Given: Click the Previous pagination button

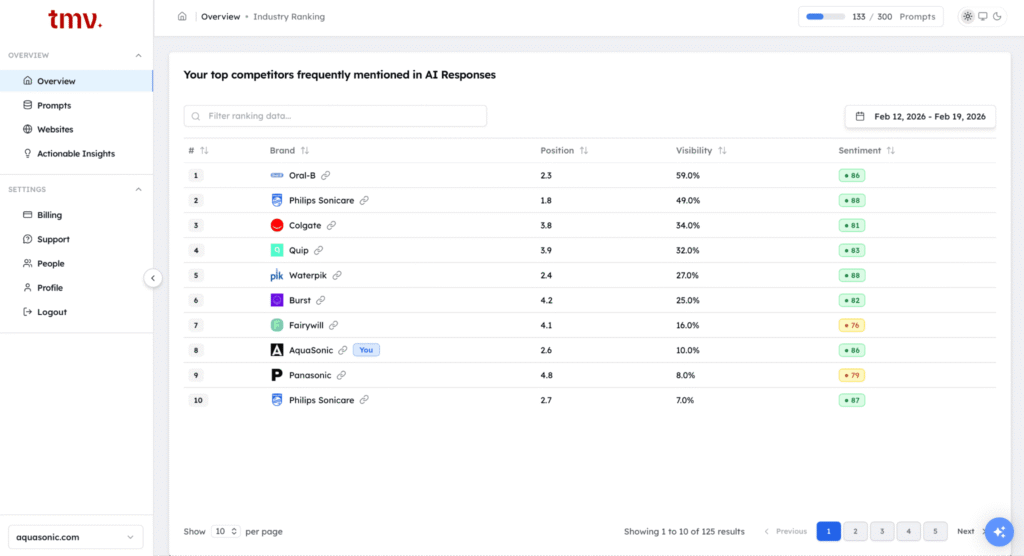Looking at the screenshot, I should [786, 531].
